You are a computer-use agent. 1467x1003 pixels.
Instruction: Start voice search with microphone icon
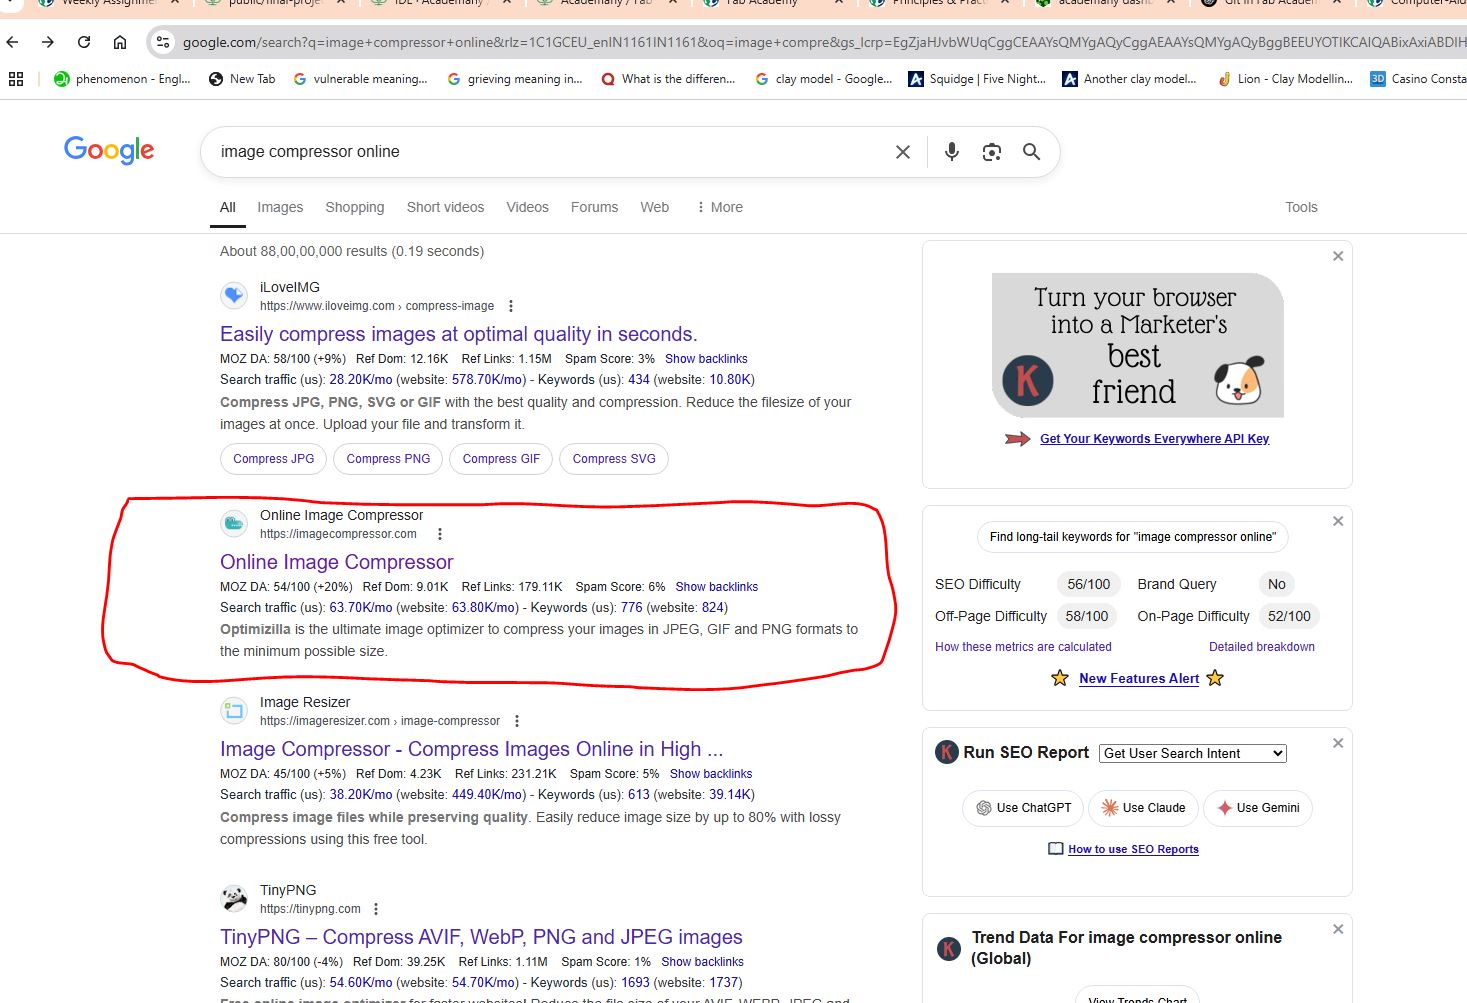(952, 152)
